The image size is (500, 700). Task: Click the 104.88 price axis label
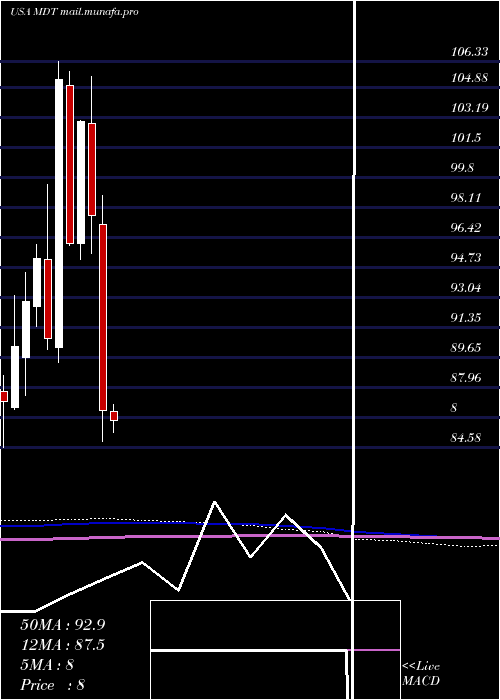click(470, 78)
